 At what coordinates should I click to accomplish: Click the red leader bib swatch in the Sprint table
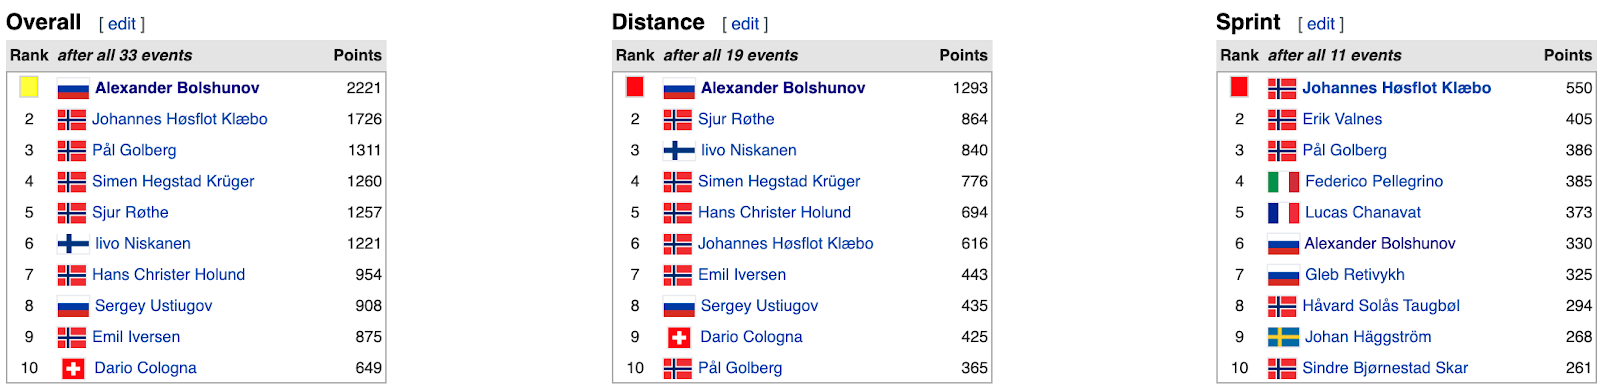pyautogui.click(x=1239, y=87)
